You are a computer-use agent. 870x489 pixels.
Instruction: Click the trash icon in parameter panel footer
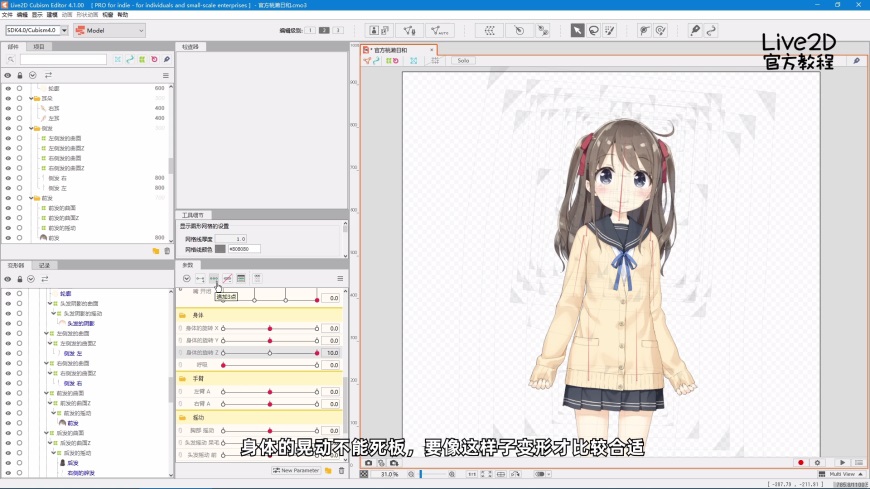pos(341,471)
